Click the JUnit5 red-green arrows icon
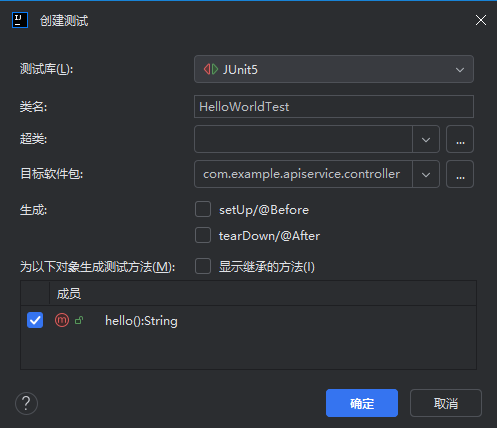This screenshot has height=428, width=497. [x=211, y=69]
